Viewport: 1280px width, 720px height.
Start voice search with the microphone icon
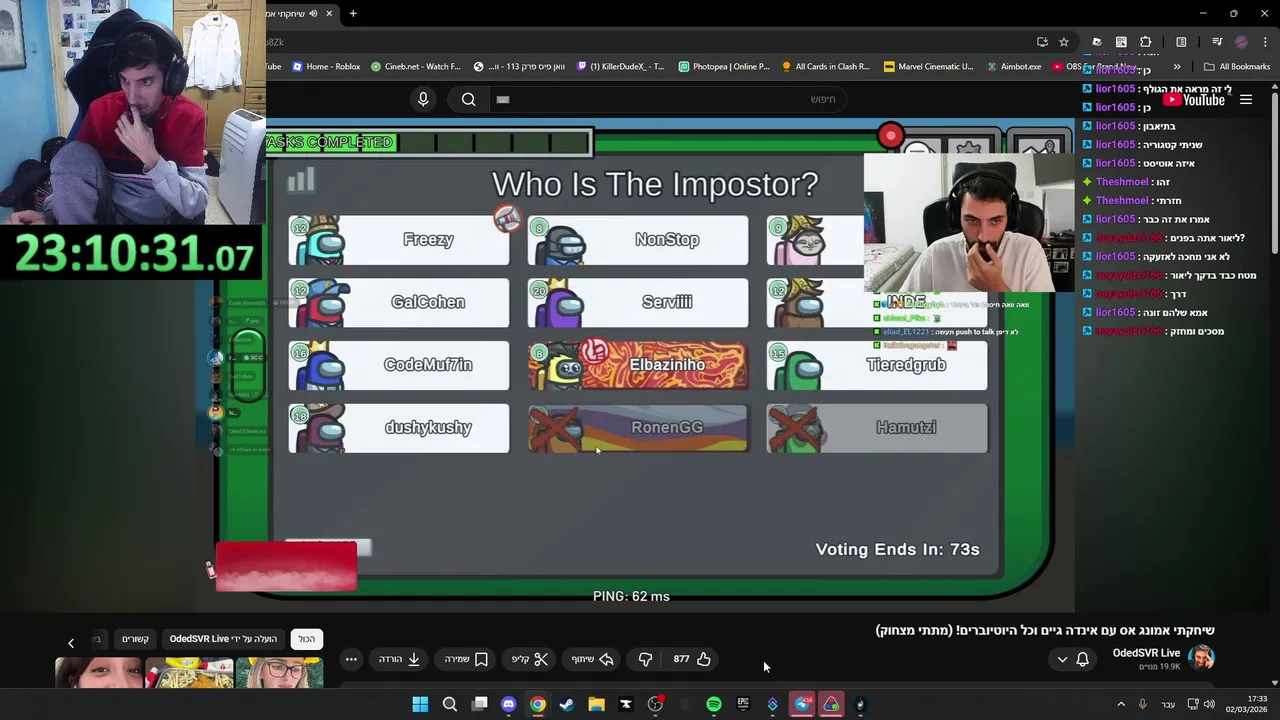(x=423, y=99)
